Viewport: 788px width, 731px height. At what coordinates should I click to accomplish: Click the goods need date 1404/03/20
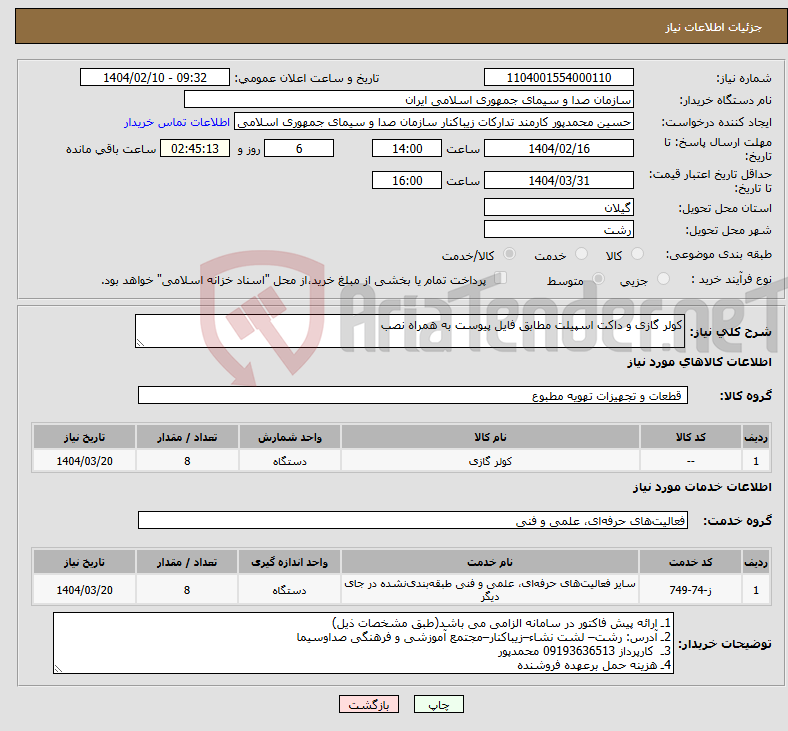(84, 461)
